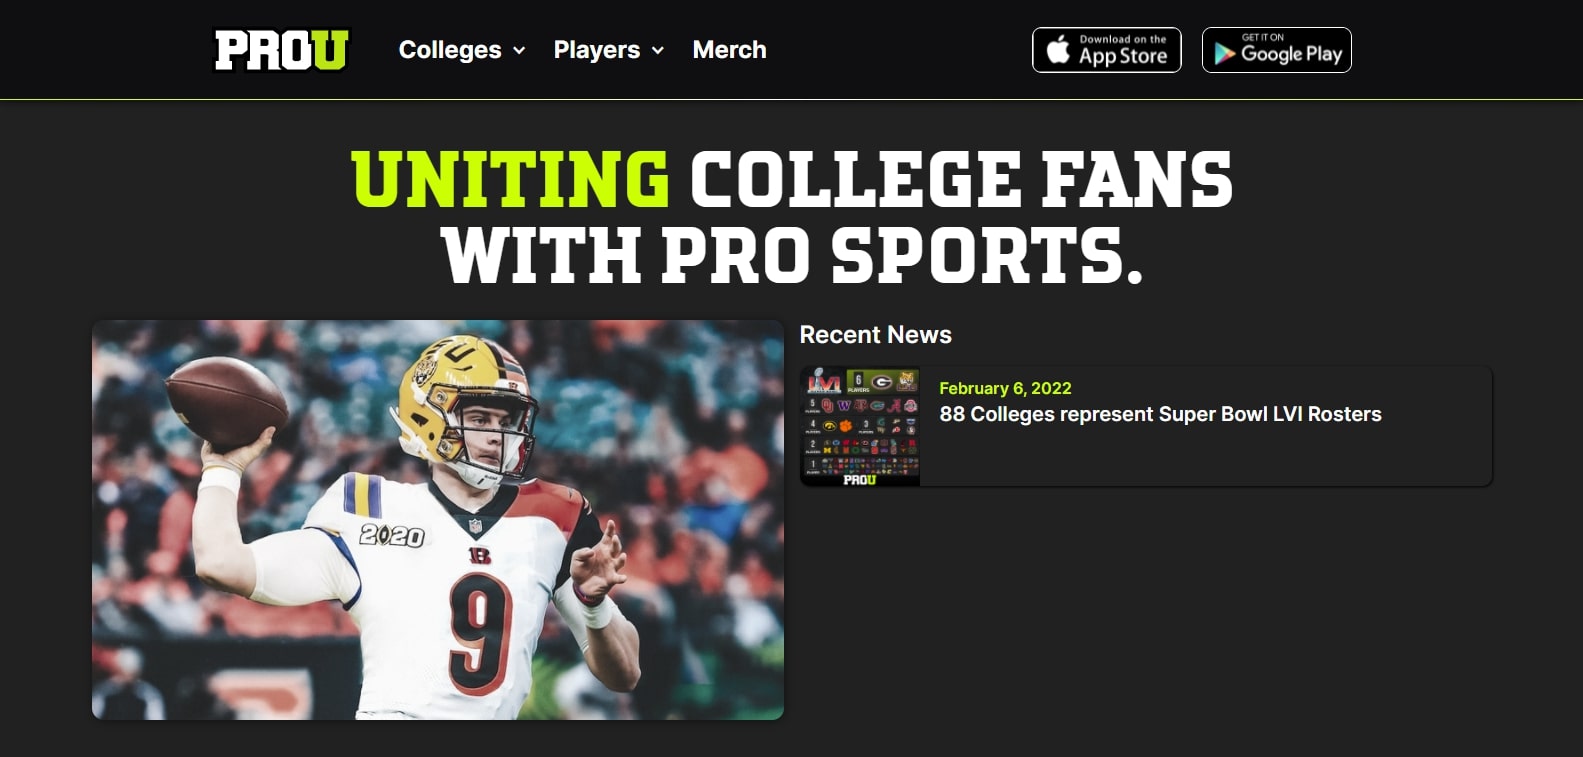Screen dimensions: 1583x757
Task: Click the Super Bowl news thumbnail image
Action: pos(860,426)
